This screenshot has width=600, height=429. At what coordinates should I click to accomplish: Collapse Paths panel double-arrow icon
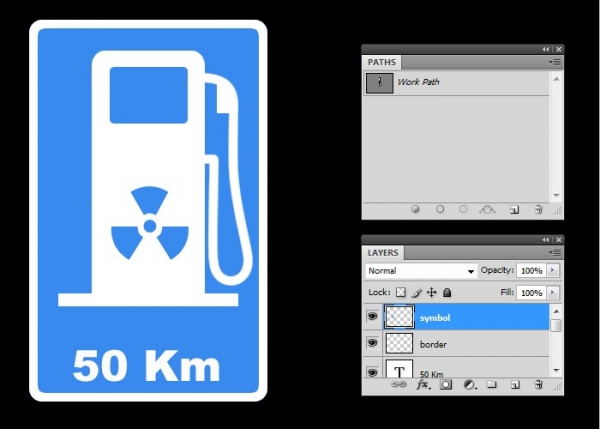(546, 49)
